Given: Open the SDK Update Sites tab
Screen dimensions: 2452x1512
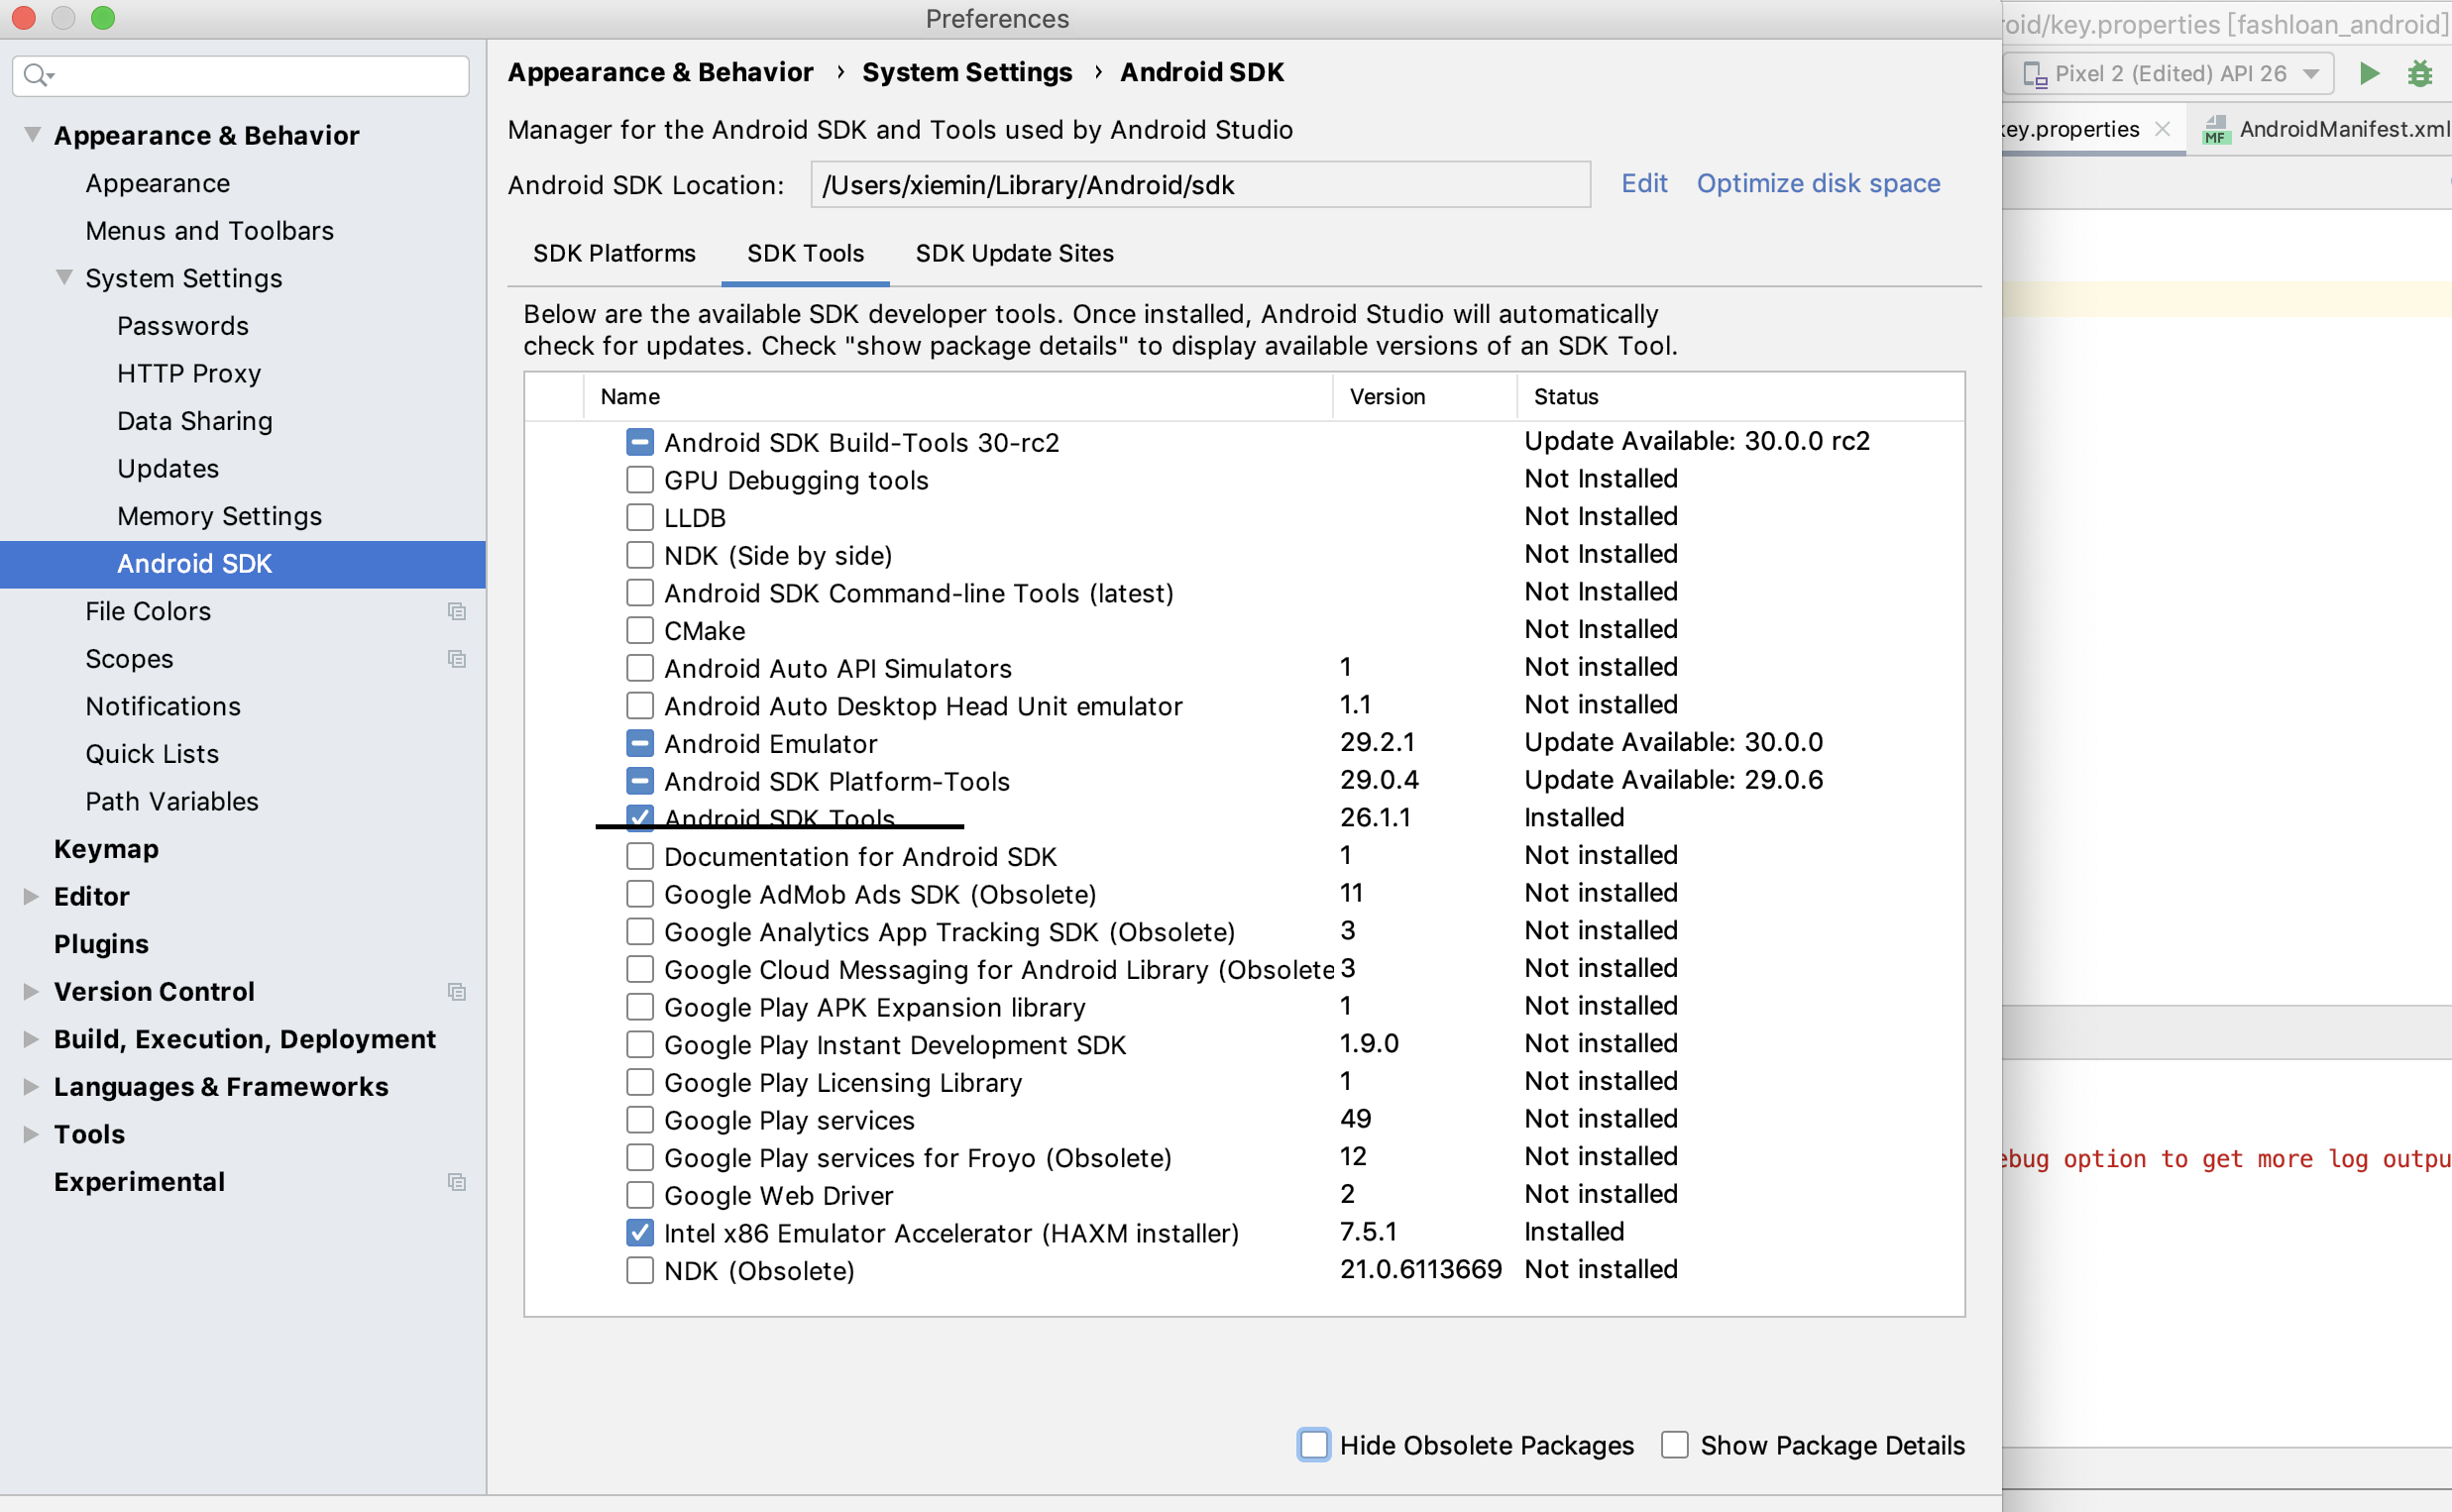Looking at the screenshot, I should (x=1014, y=254).
